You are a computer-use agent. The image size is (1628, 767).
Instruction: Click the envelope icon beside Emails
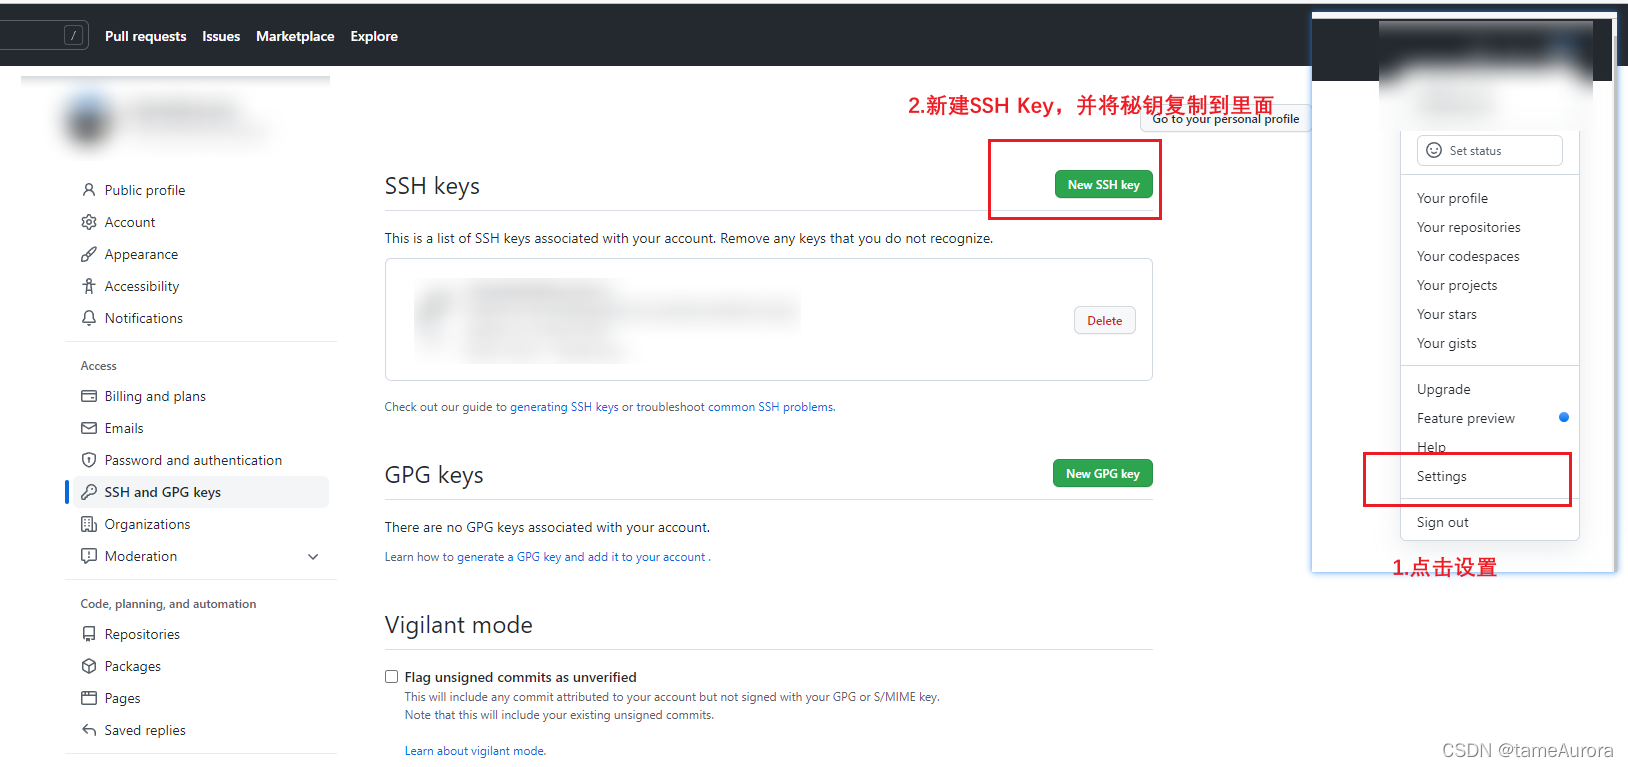click(x=89, y=428)
